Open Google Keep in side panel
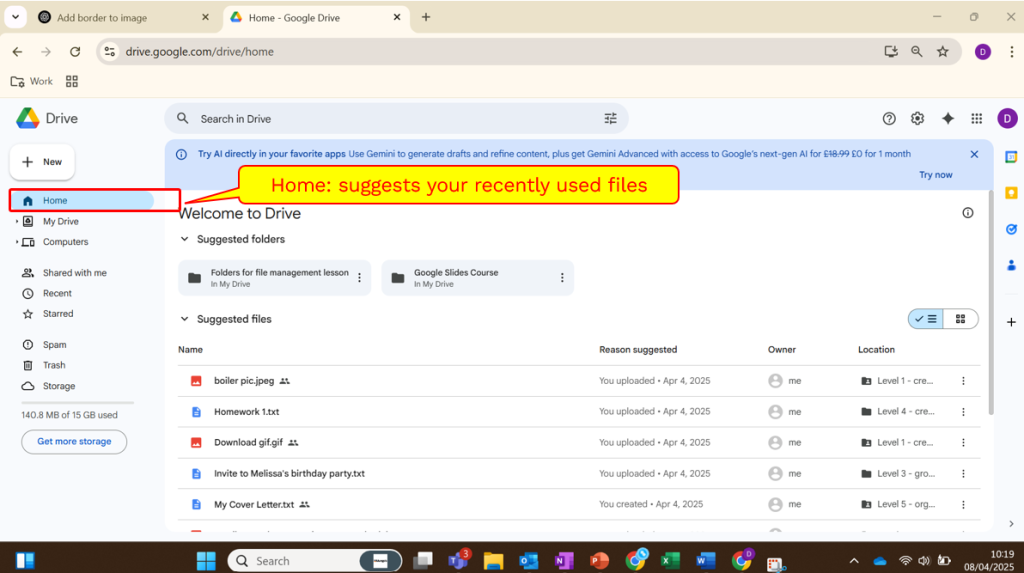Viewport: 1024px width, 573px height. pos(1011,193)
